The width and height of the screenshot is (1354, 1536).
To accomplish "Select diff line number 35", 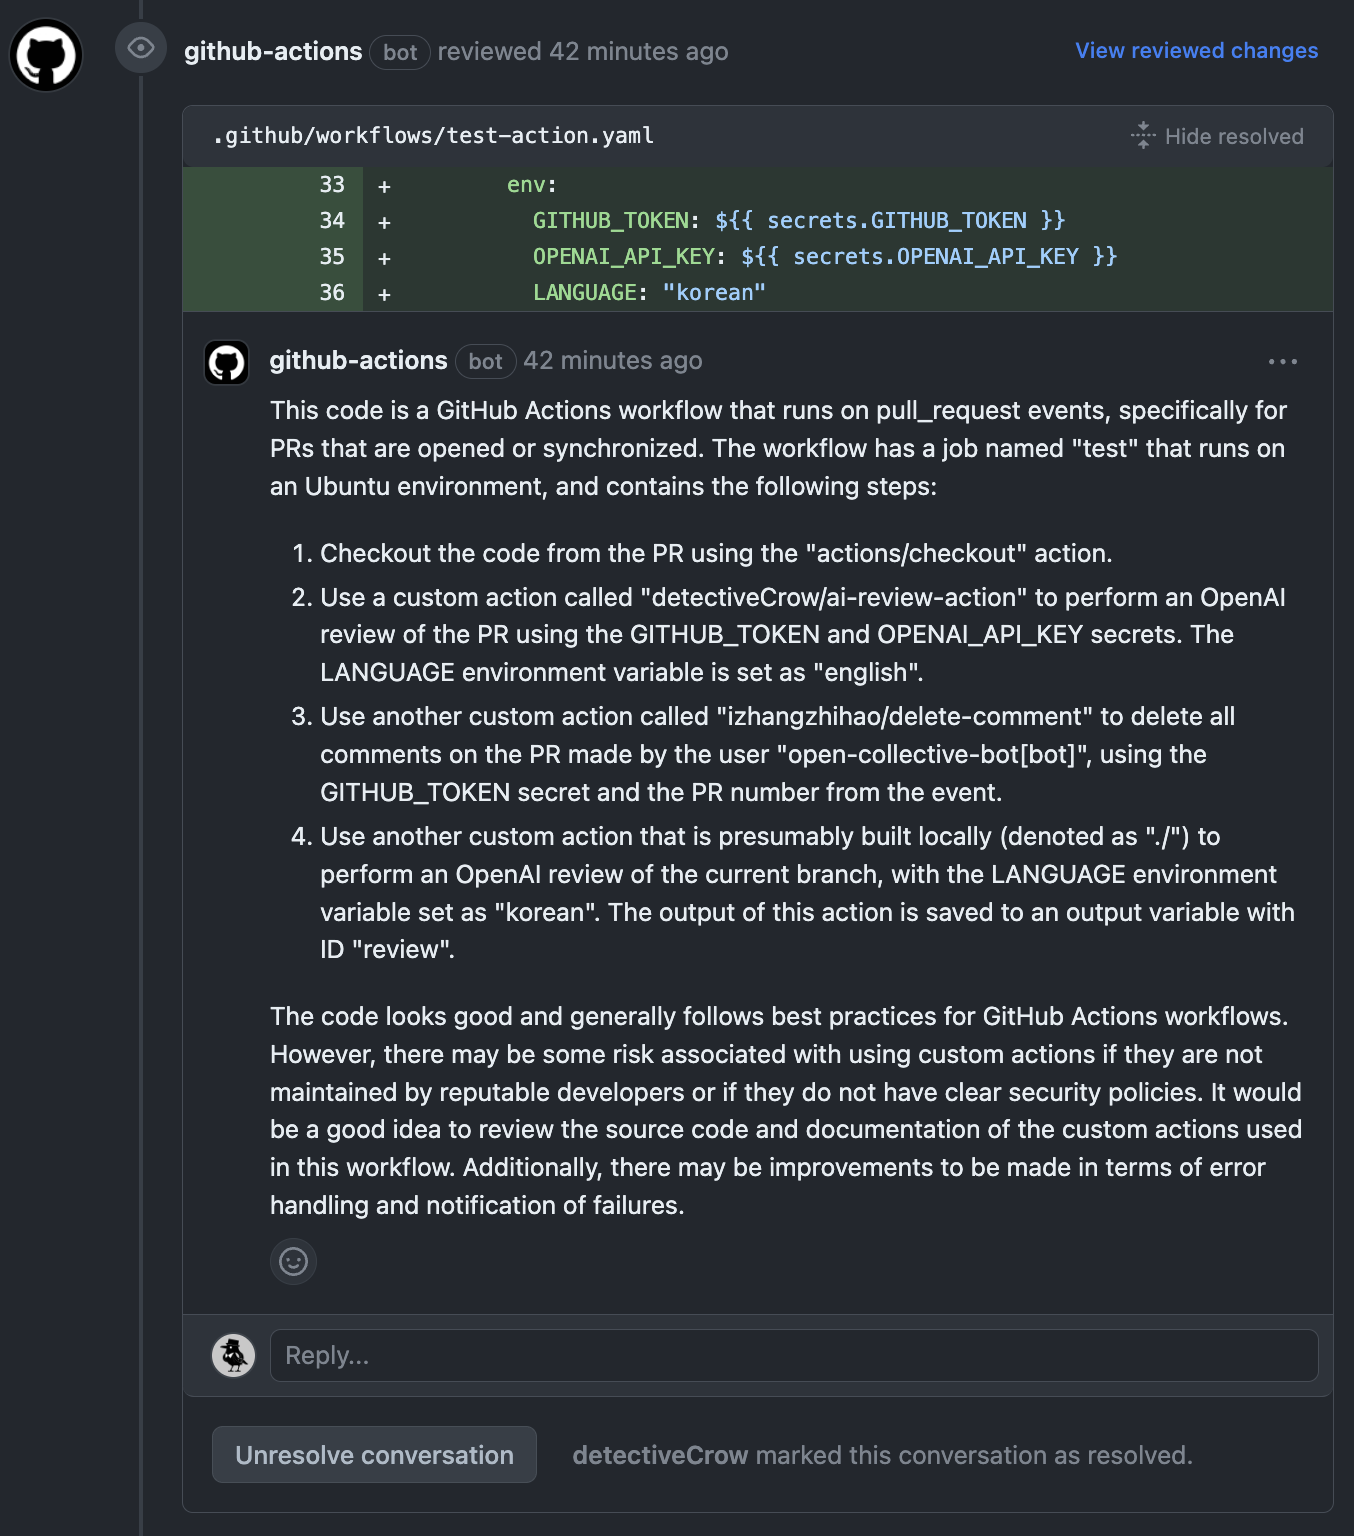I will (332, 257).
